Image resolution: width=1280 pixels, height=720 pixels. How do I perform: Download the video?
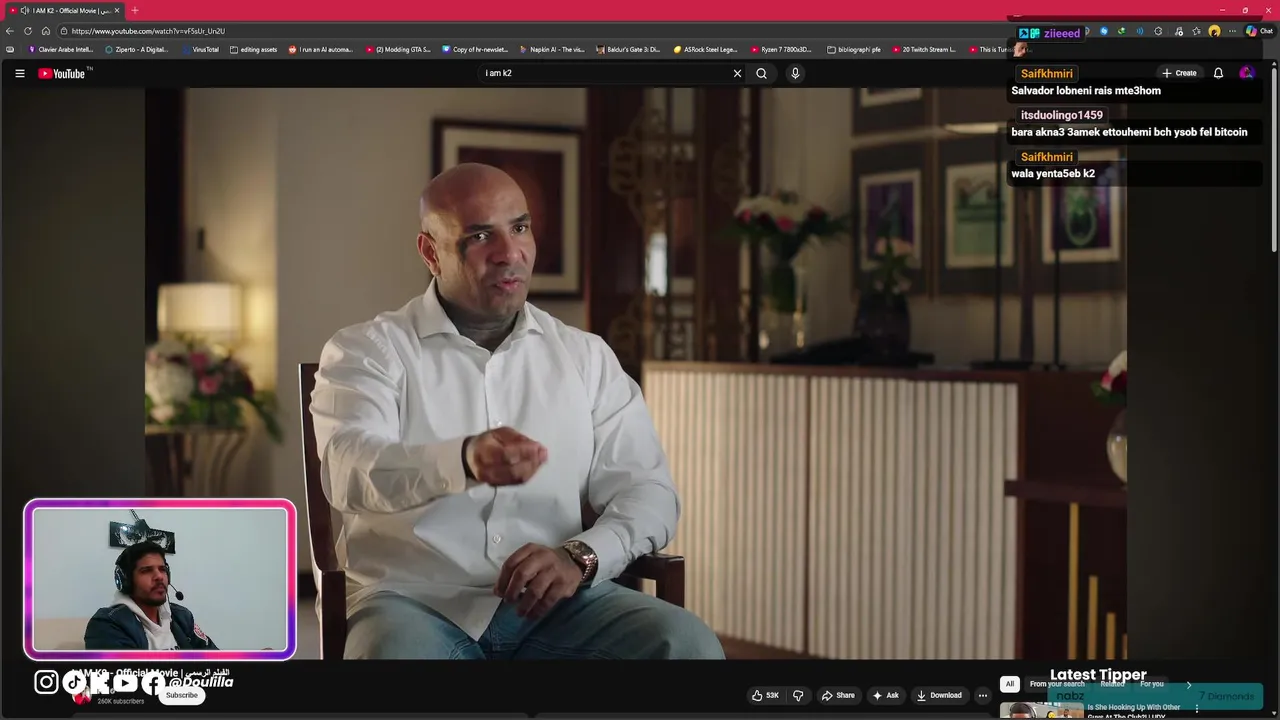pos(939,695)
